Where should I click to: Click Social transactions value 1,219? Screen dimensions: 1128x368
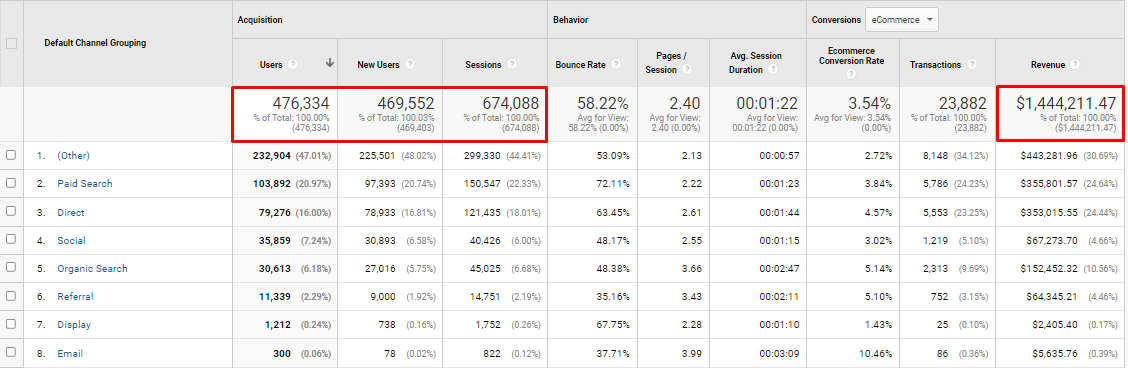937,240
